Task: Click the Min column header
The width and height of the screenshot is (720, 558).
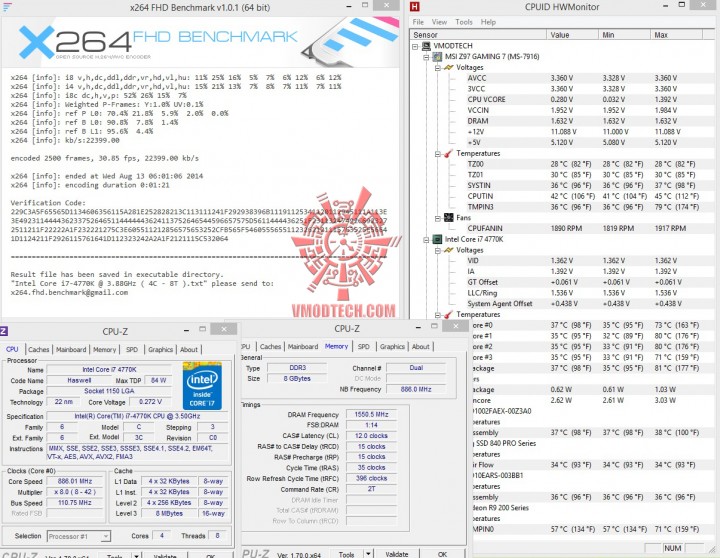Action: tap(624, 35)
